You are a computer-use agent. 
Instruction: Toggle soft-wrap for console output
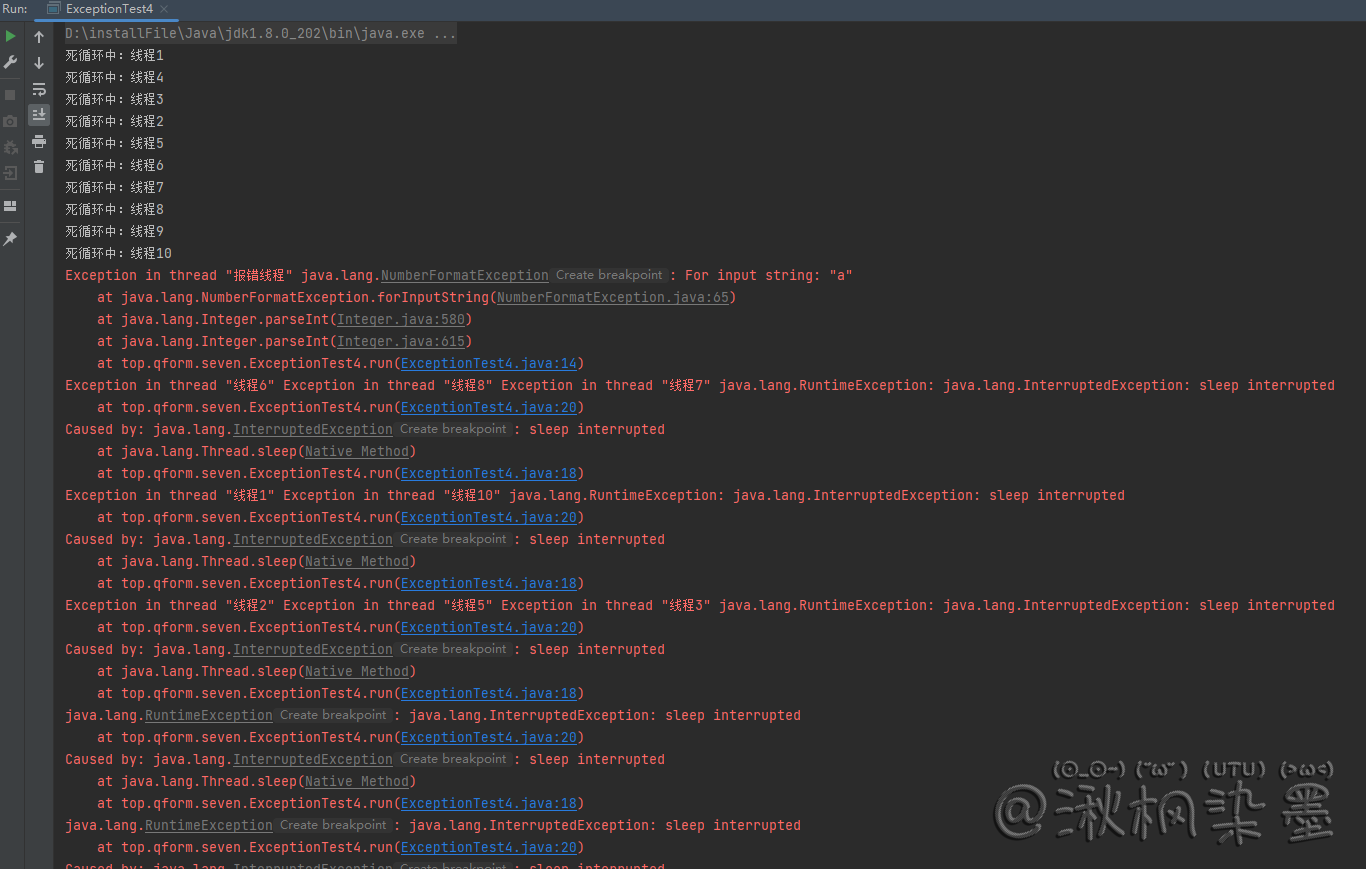pos(39,89)
